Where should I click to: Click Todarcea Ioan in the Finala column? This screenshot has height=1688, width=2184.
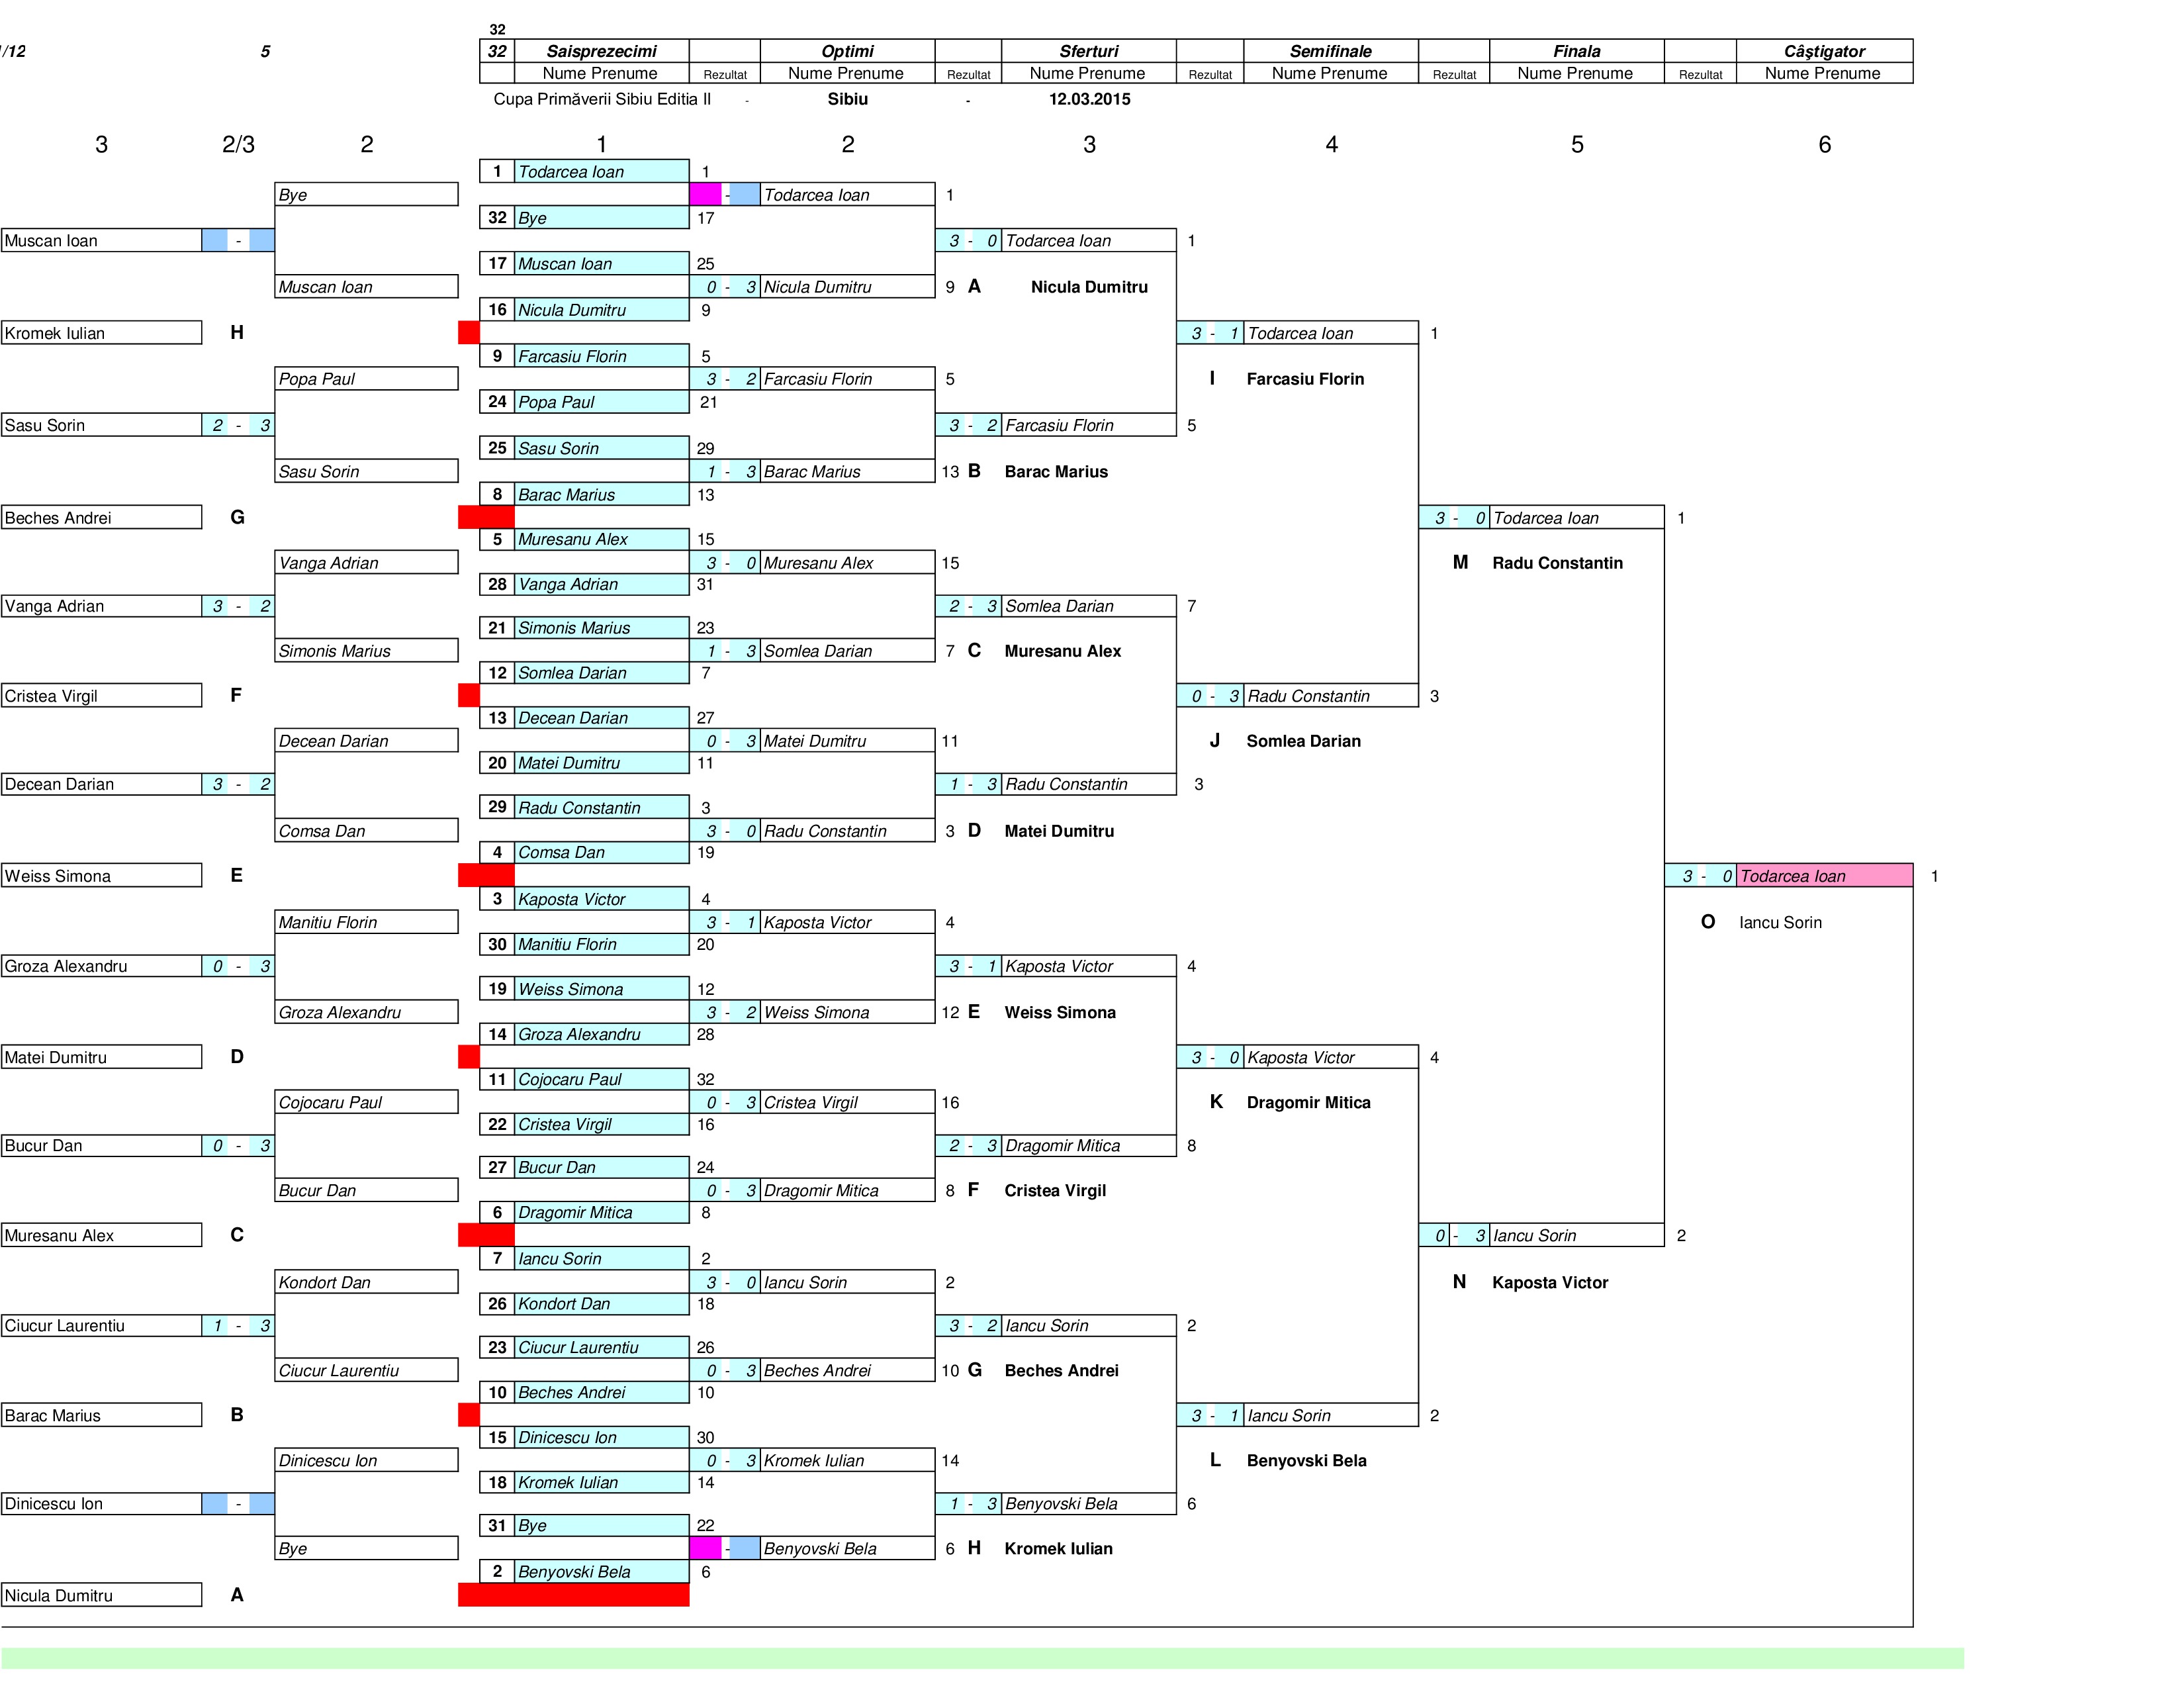tap(1576, 518)
